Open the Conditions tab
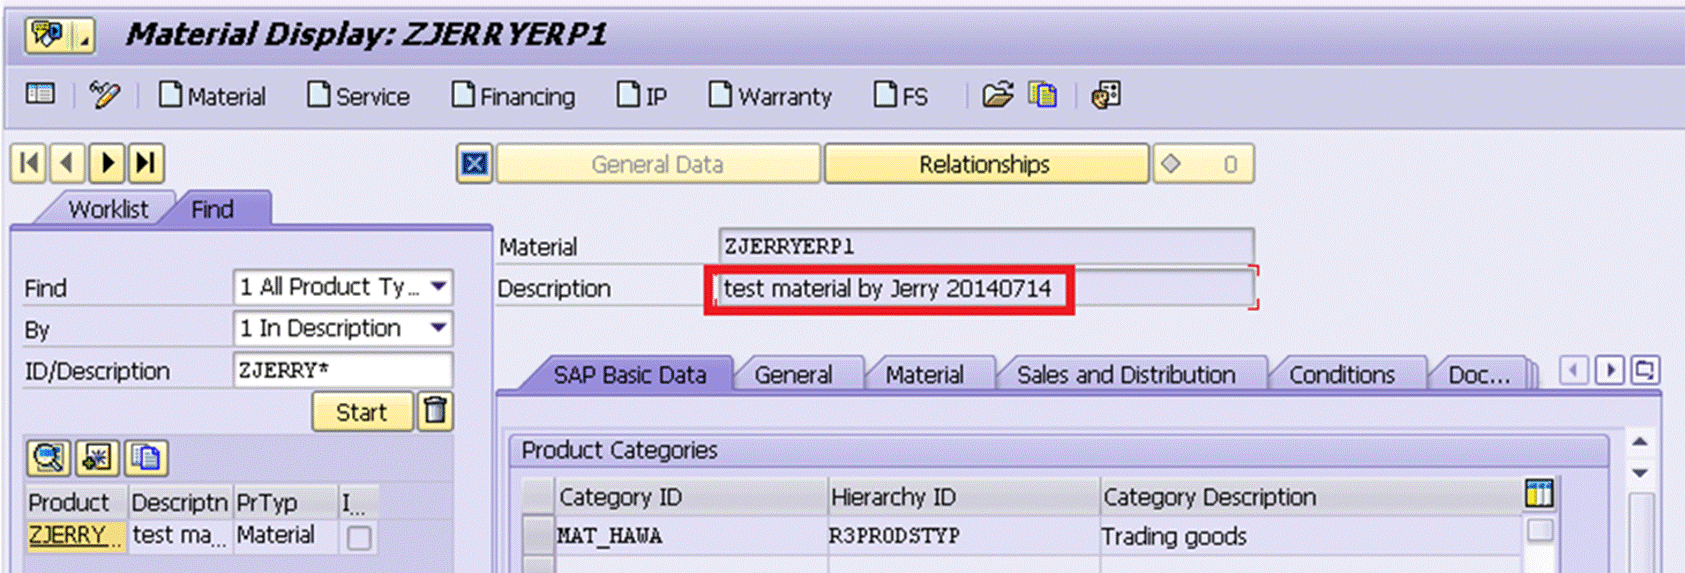This screenshot has height=573, width=1685. (1341, 374)
